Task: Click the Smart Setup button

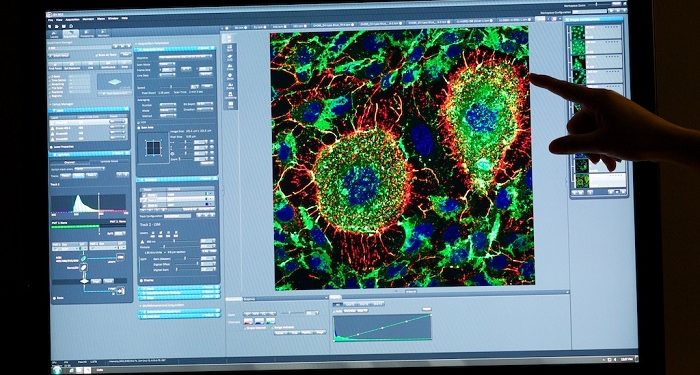Action: [x=59, y=55]
